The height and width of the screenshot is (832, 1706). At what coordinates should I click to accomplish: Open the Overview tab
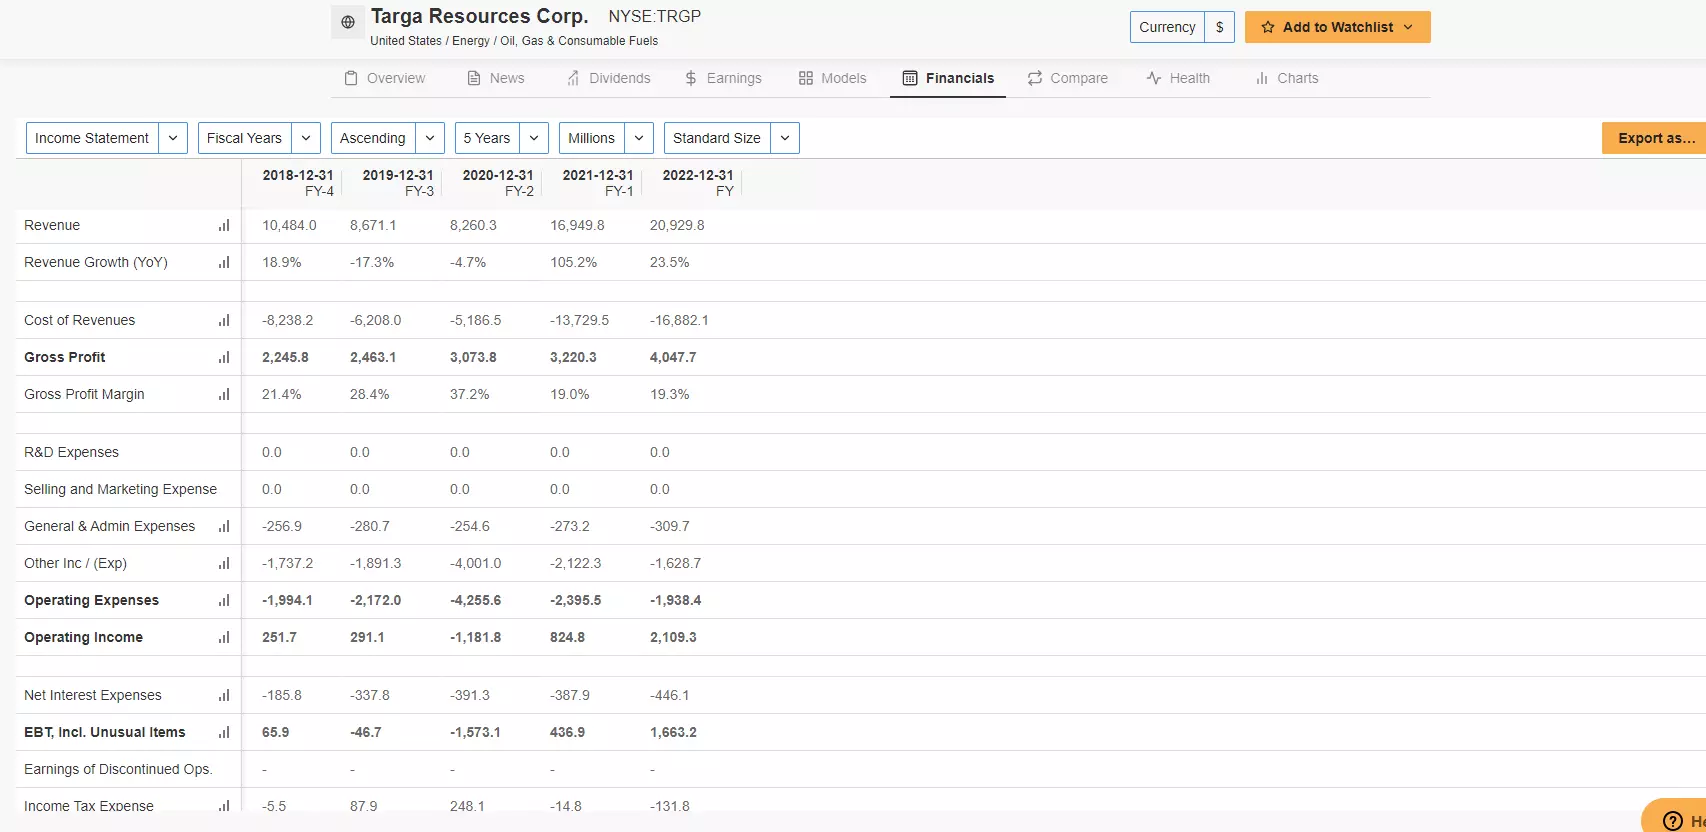point(385,78)
